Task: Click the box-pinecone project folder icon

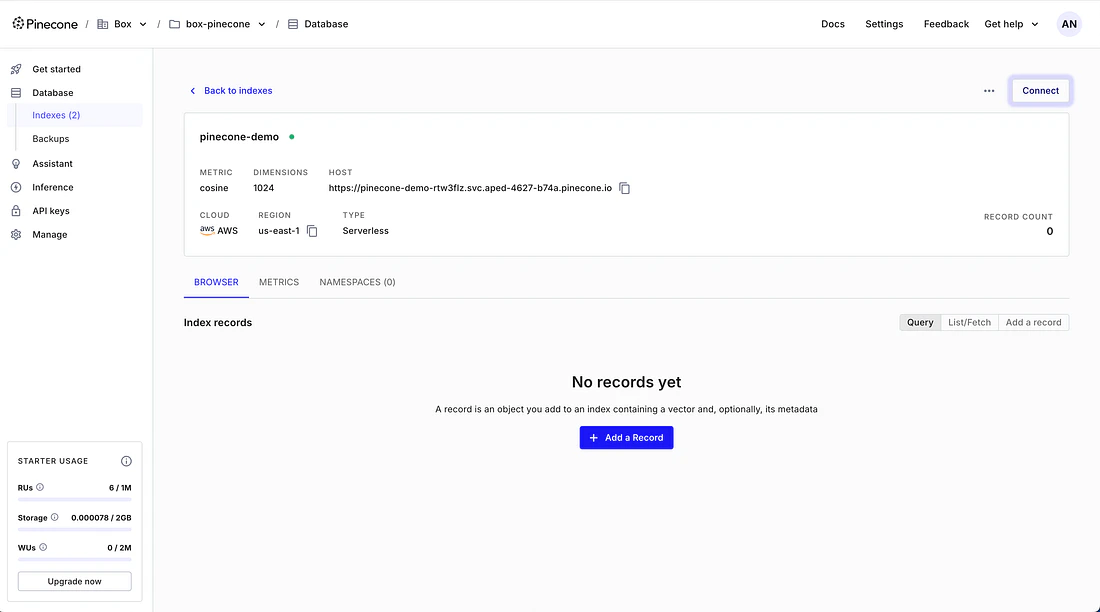Action: coord(175,24)
